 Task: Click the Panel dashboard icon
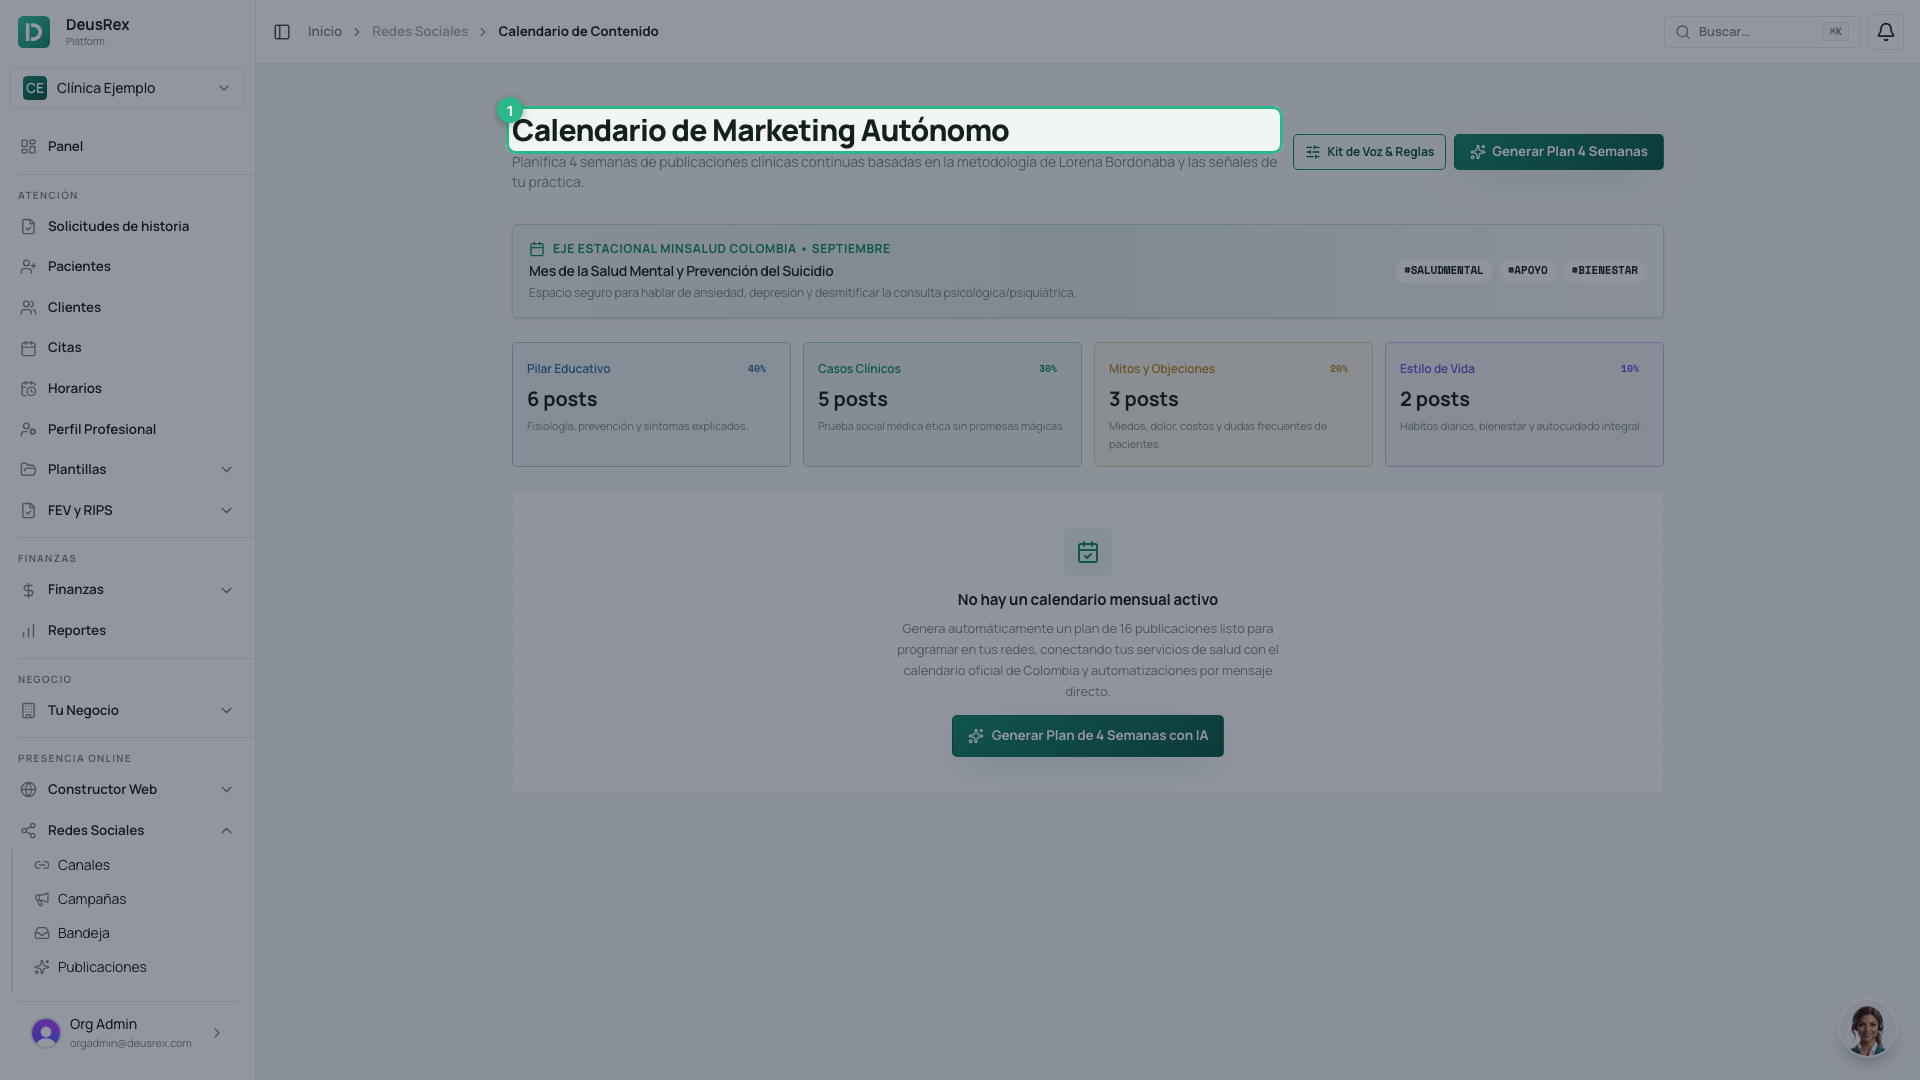click(28, 147)
